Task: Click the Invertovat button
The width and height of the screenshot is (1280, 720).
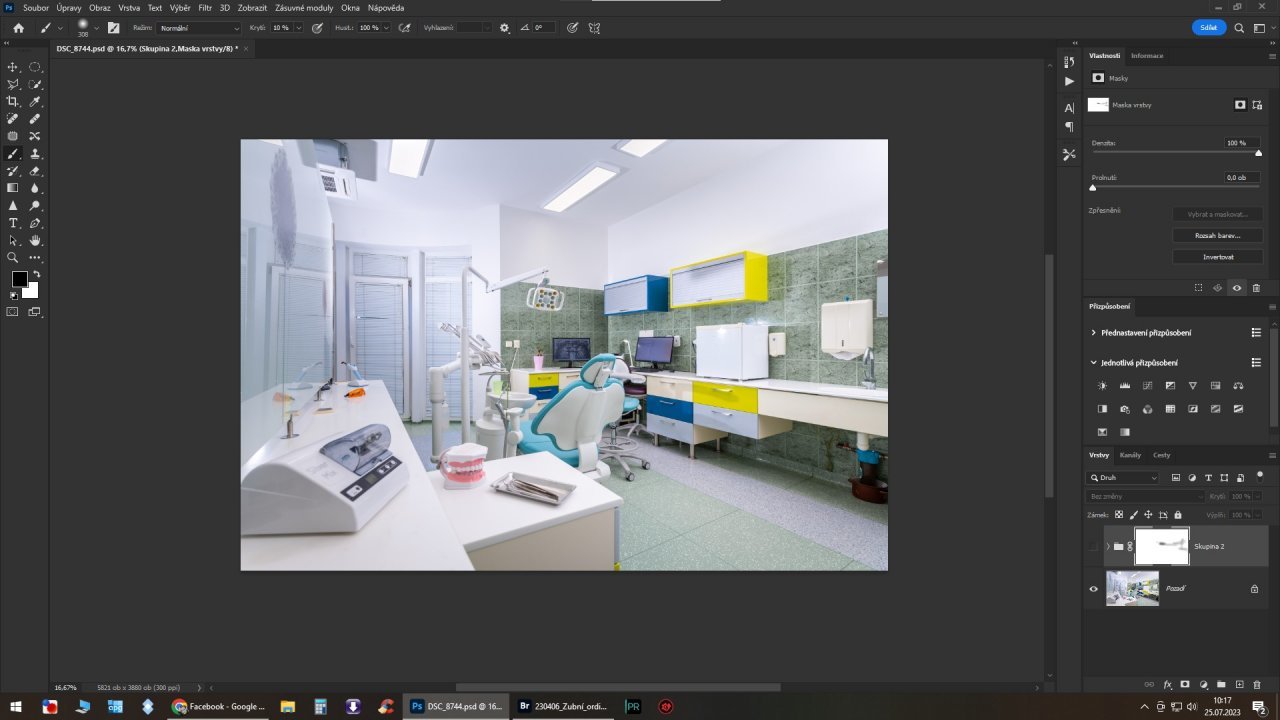Action: pos(1217,257)
